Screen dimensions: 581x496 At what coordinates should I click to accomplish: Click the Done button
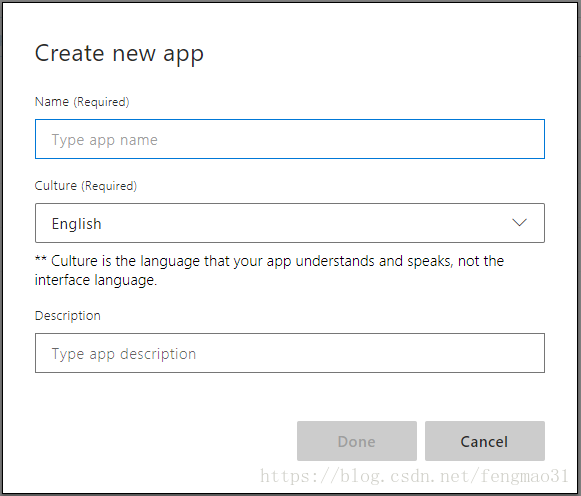pyautogui.click(x=357, y=441)
